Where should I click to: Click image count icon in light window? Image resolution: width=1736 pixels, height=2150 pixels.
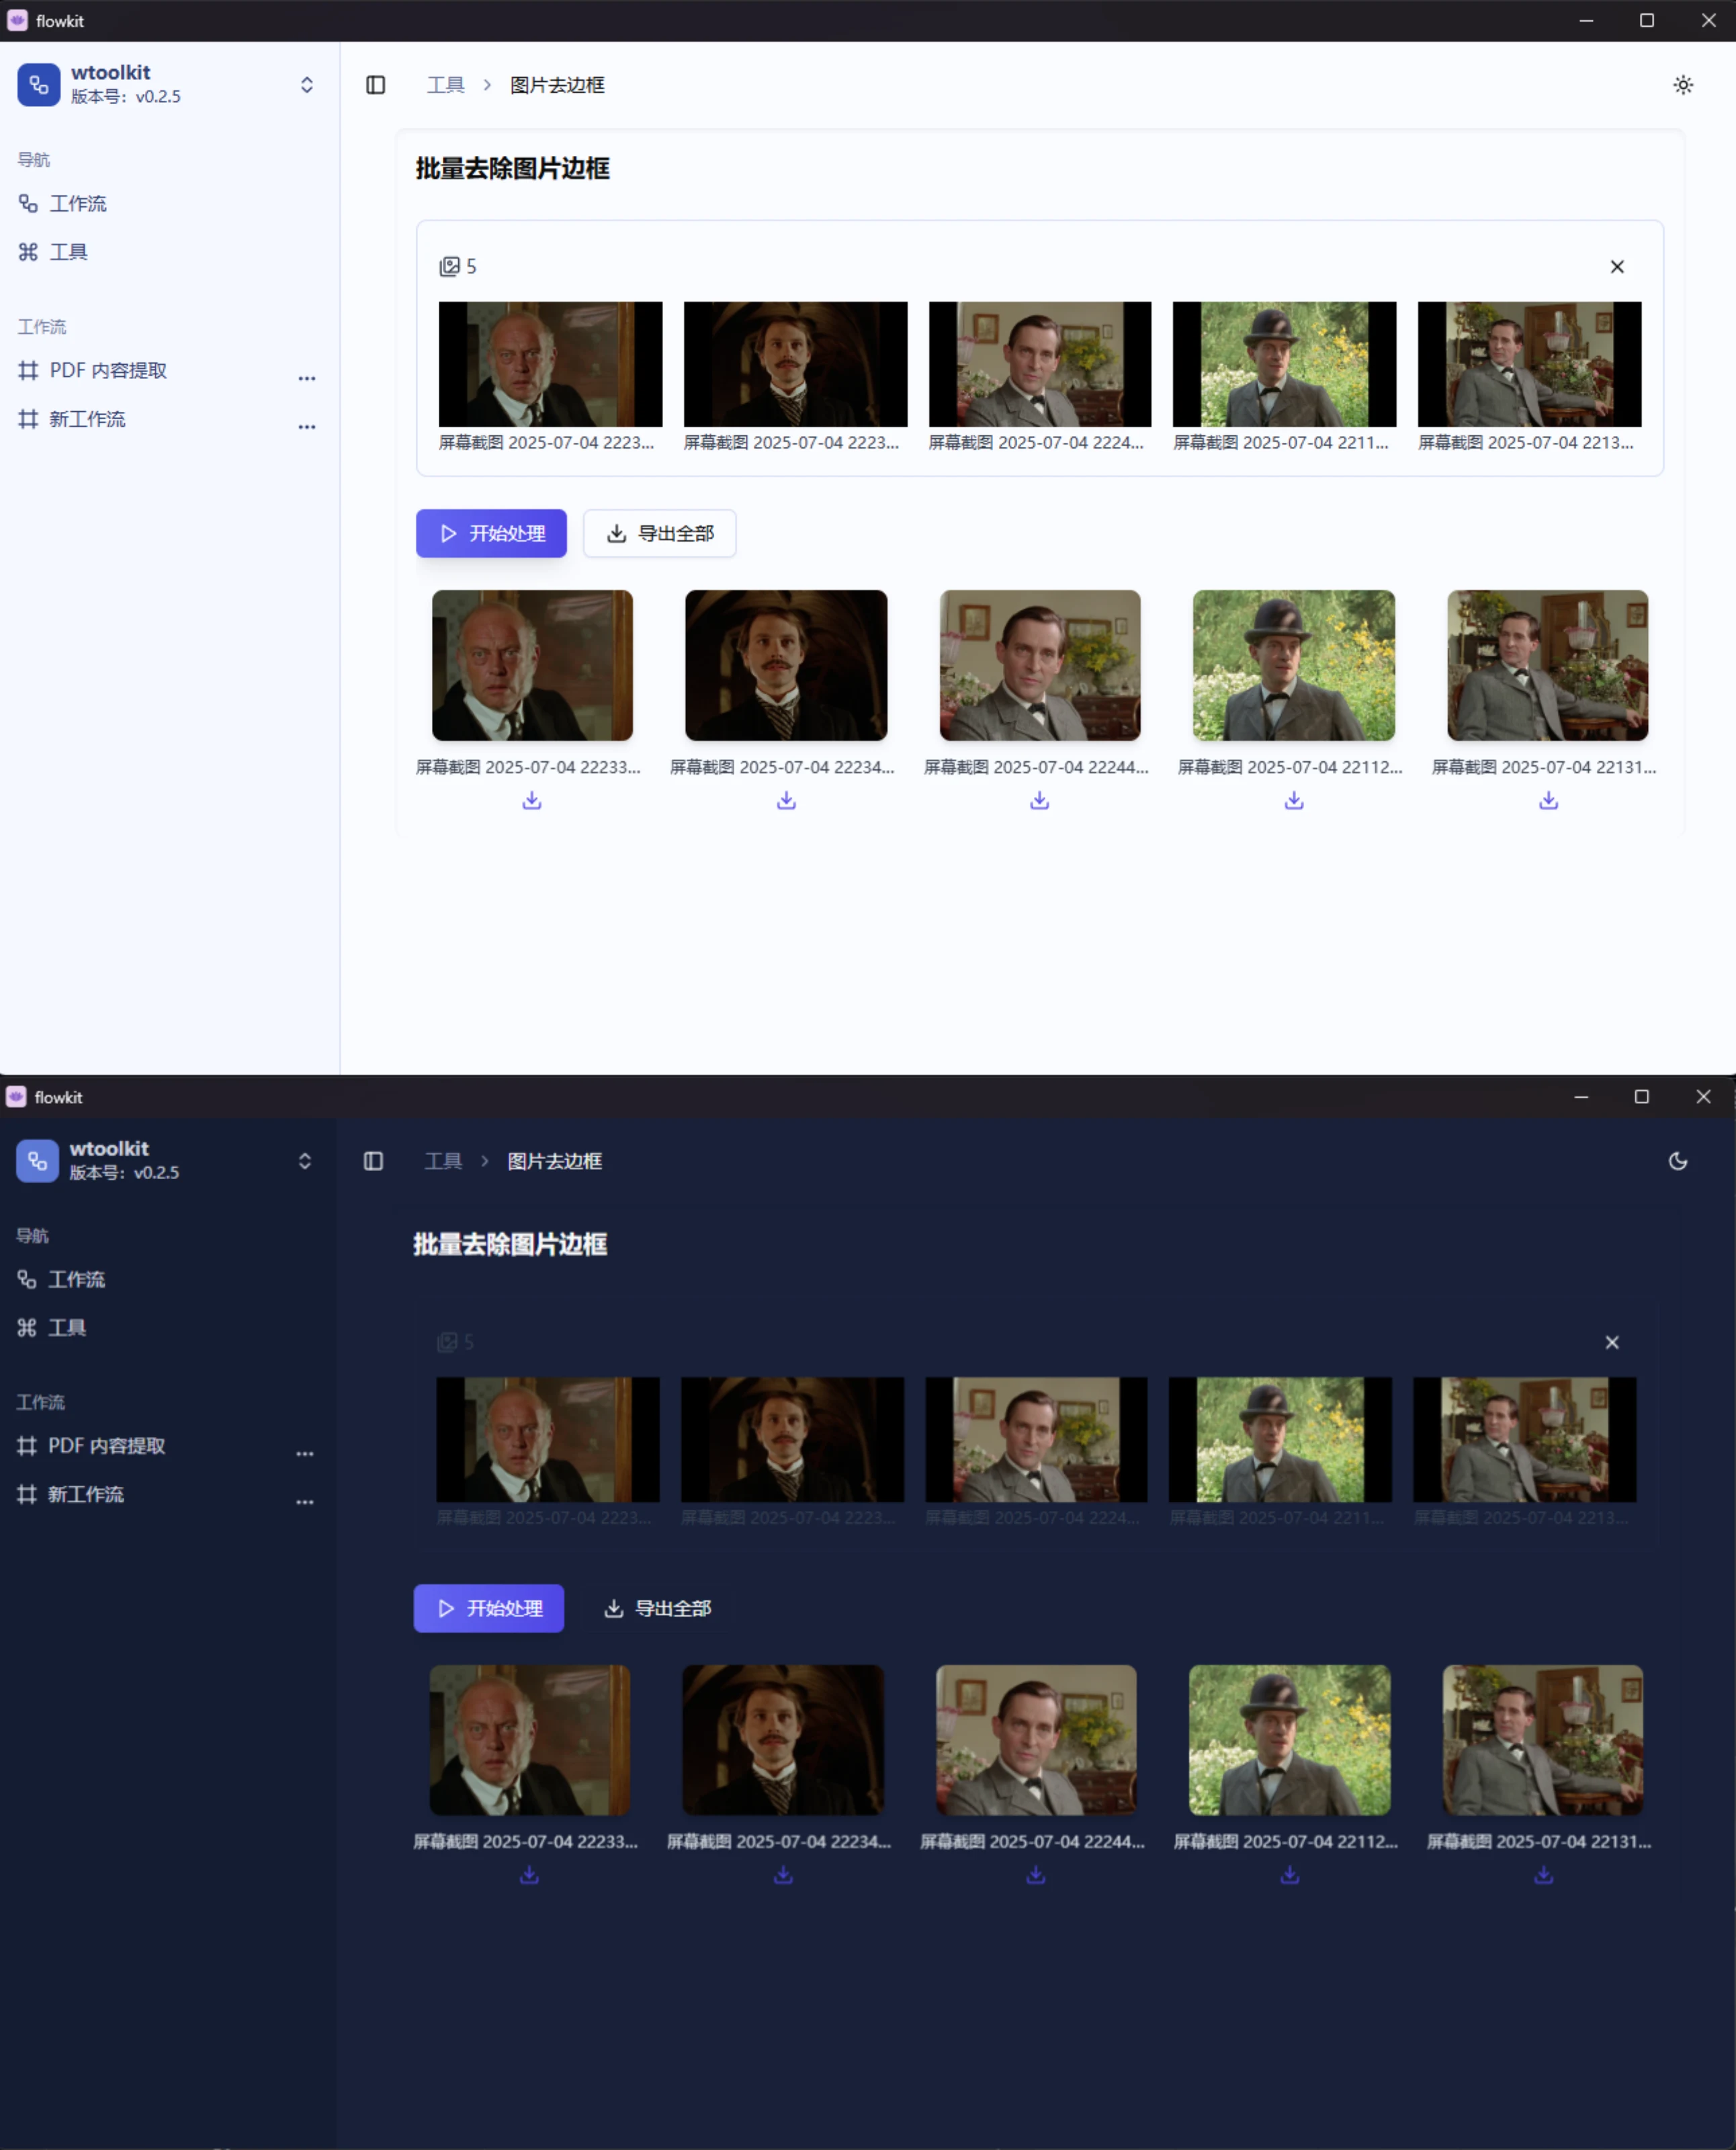click(449, 267)
